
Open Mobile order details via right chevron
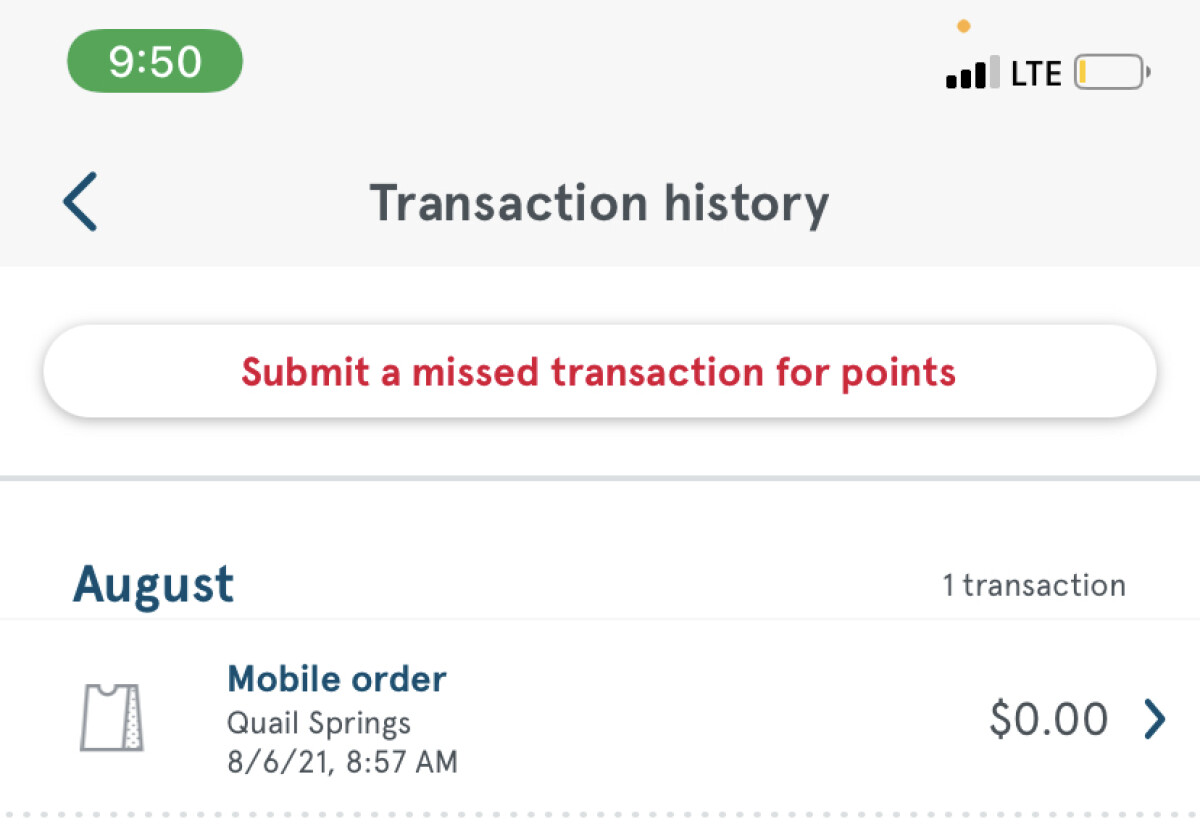(x=1155, y=718)
